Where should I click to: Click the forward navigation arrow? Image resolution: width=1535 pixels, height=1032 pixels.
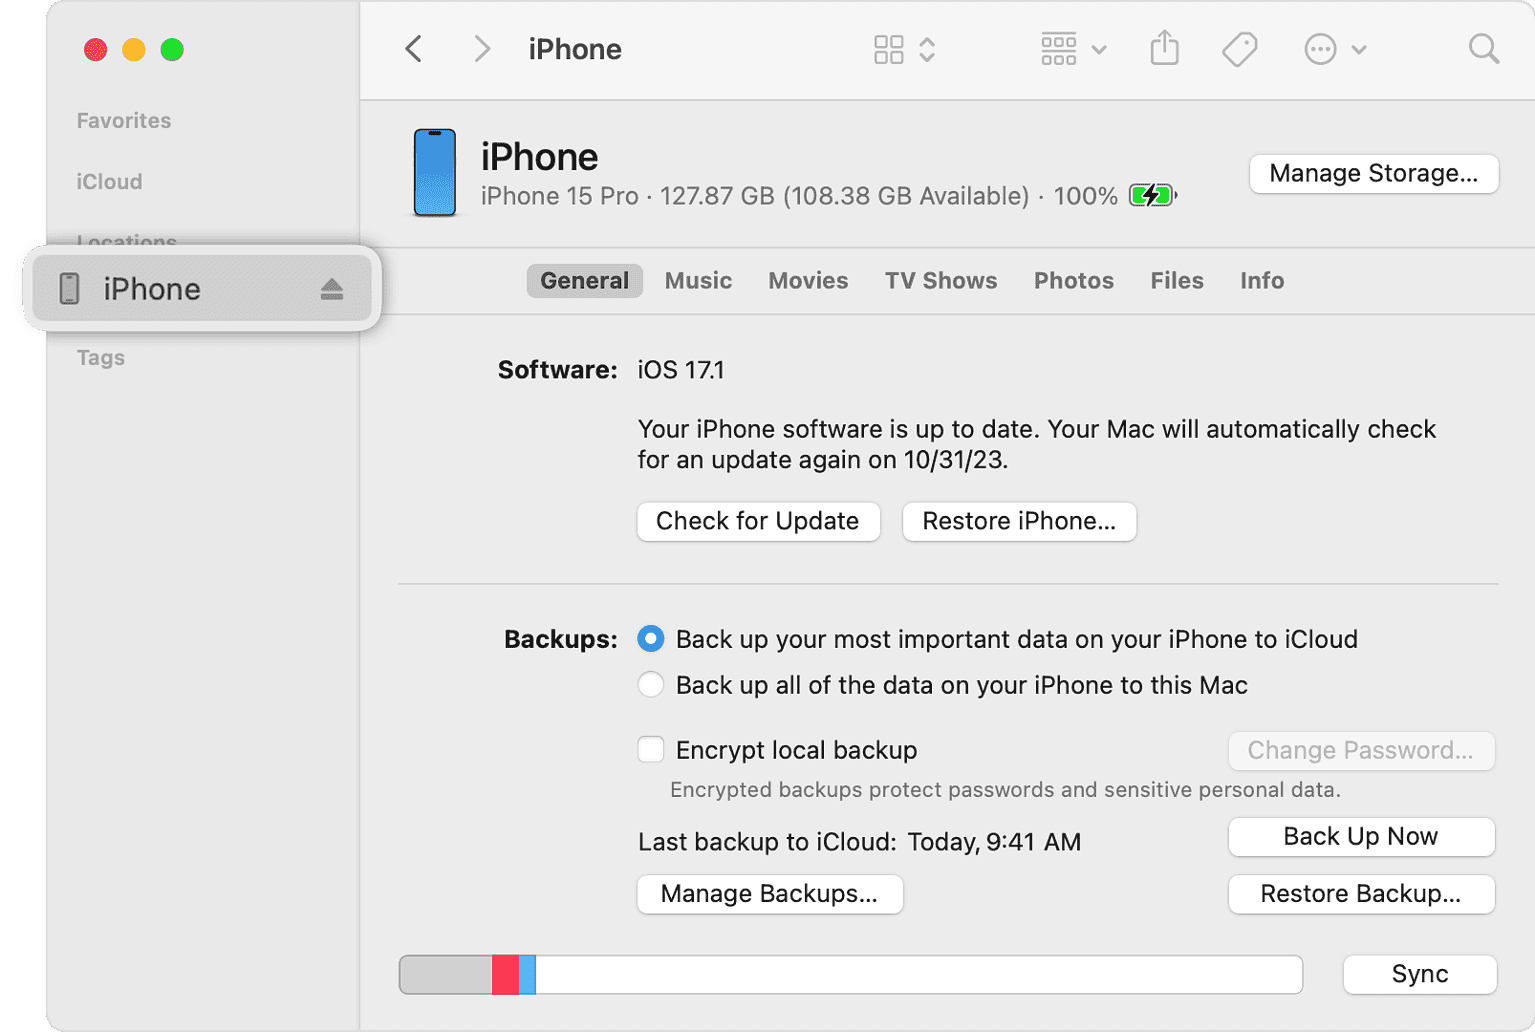[482, 48]
